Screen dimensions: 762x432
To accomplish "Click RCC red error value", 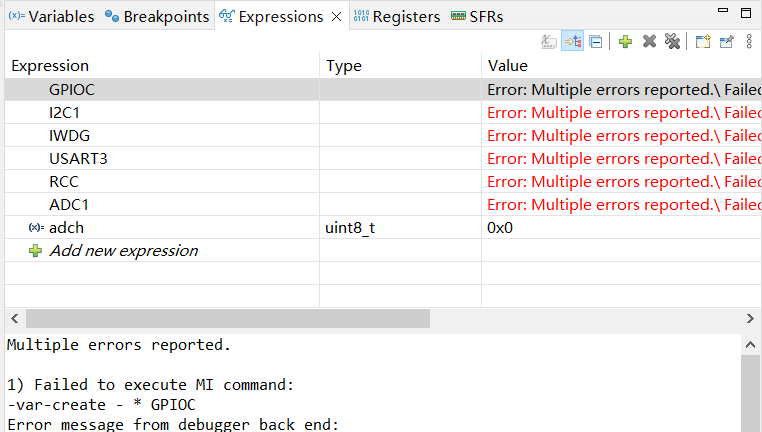I will click(624, 182).
